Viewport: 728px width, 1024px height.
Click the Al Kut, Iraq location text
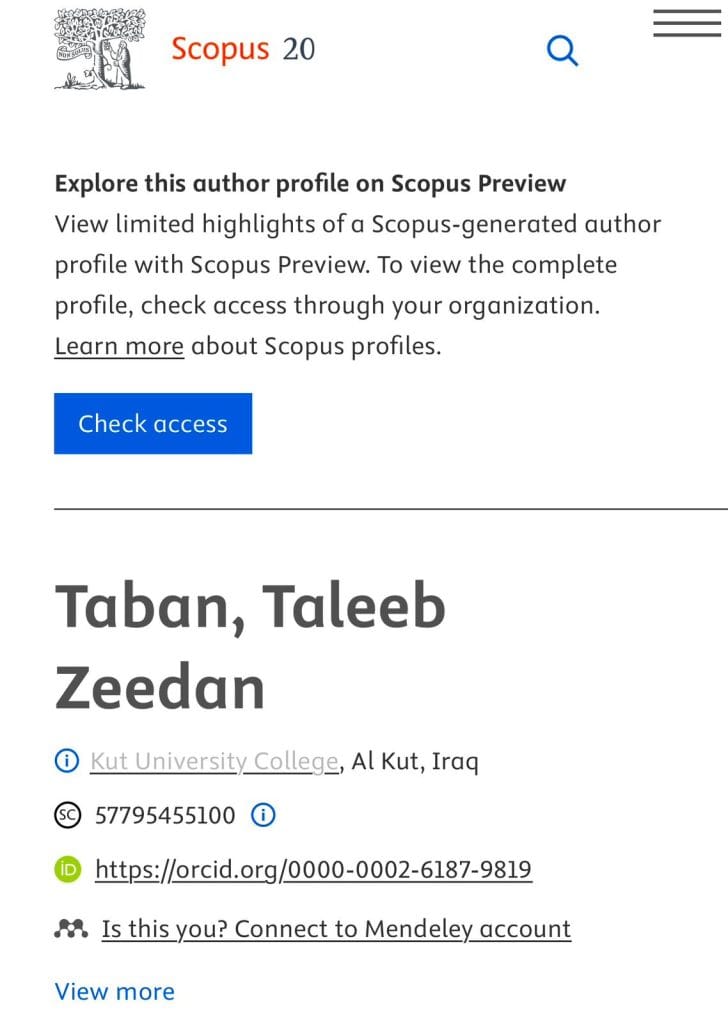click(415, 762)
